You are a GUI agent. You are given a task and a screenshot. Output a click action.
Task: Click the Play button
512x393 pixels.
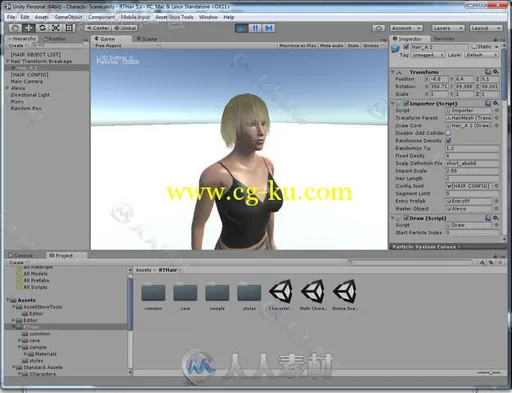pyautogui.click(x=241, y=28)
